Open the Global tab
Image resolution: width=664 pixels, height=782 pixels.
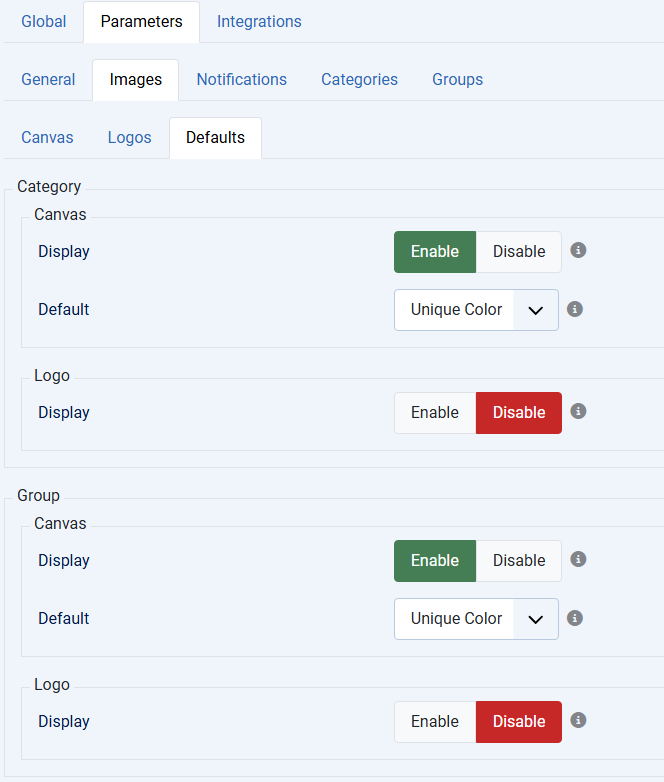(44, 21)
